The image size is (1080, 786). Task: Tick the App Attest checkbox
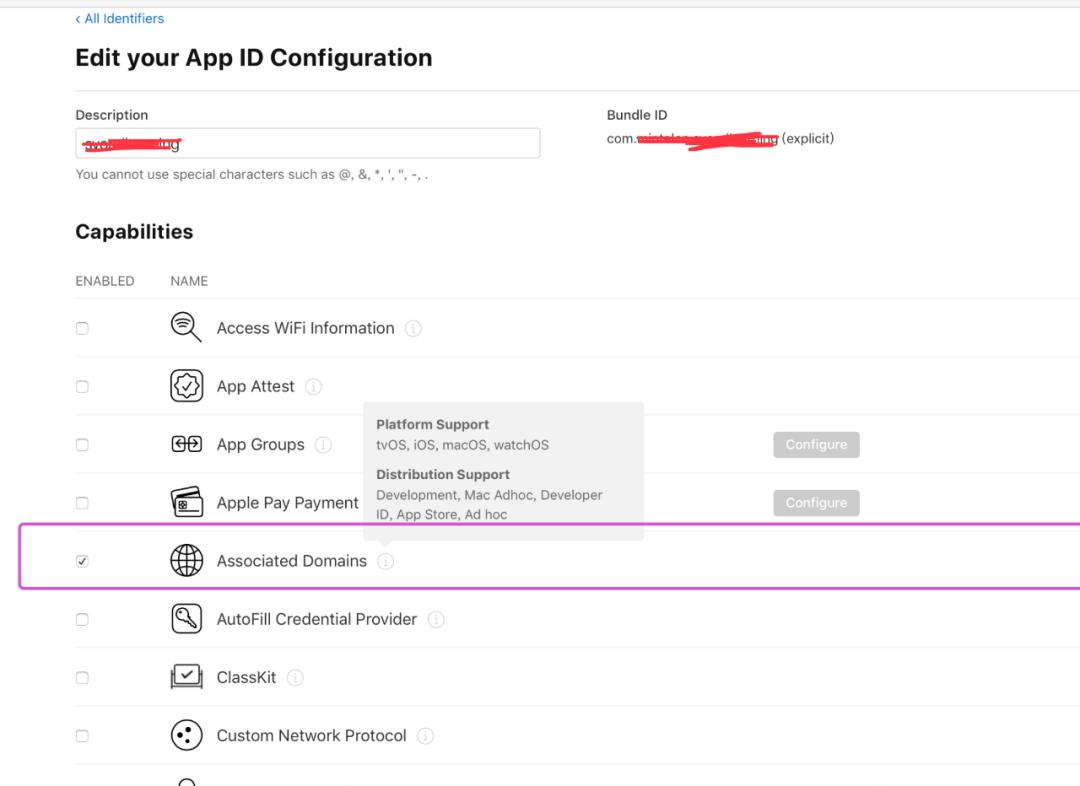(82, 387)
